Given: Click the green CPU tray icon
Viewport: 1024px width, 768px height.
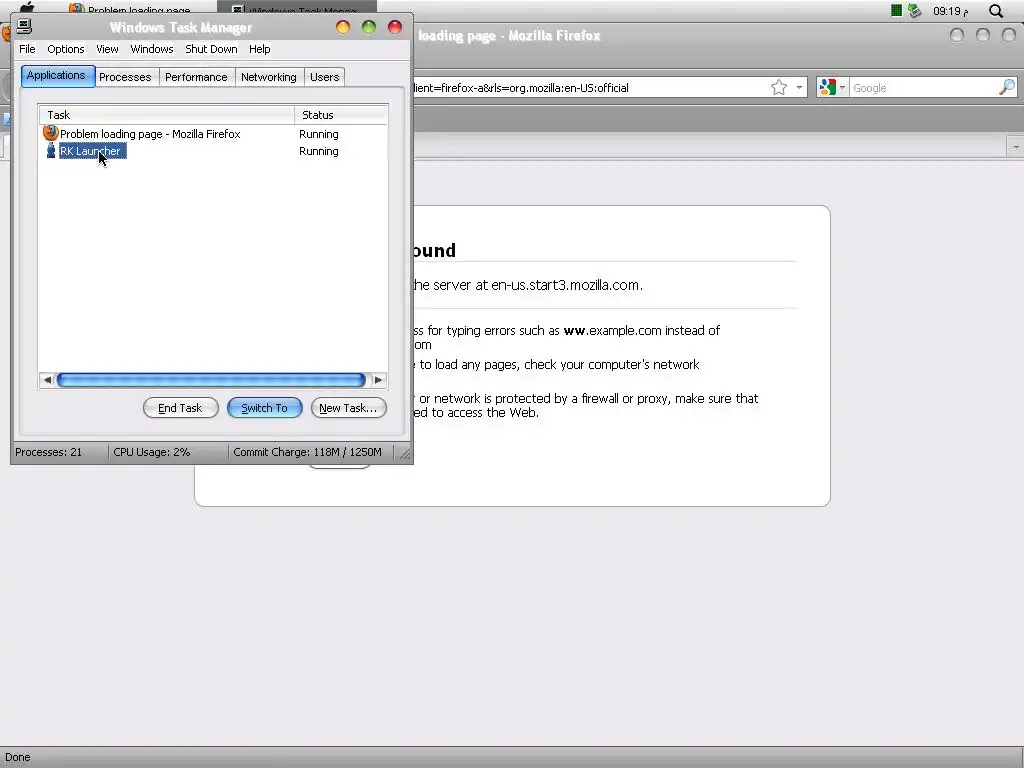Looking at the screenshot, I should [x=897, y=10].
